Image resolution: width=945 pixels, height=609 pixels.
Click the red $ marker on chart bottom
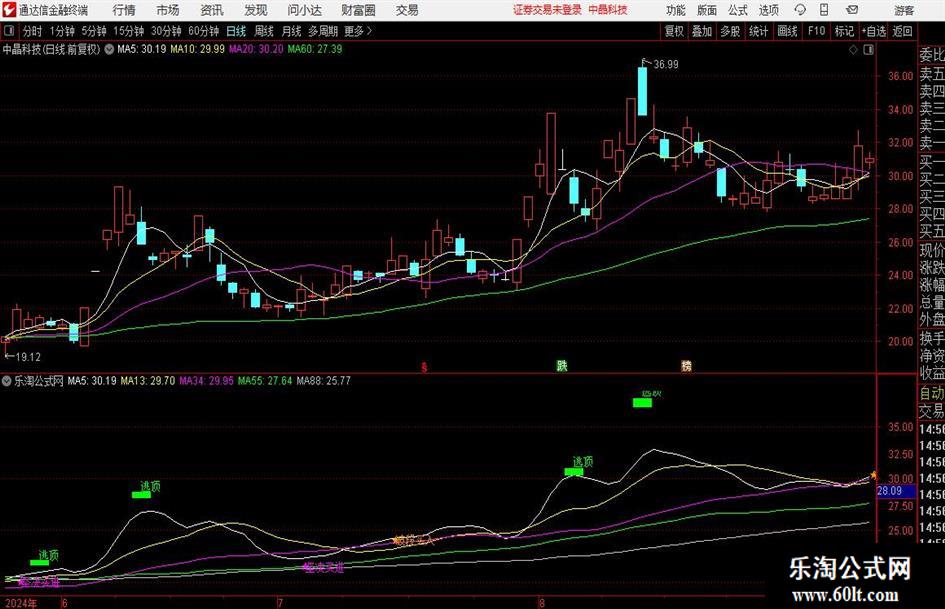click(x=424, y=367)
